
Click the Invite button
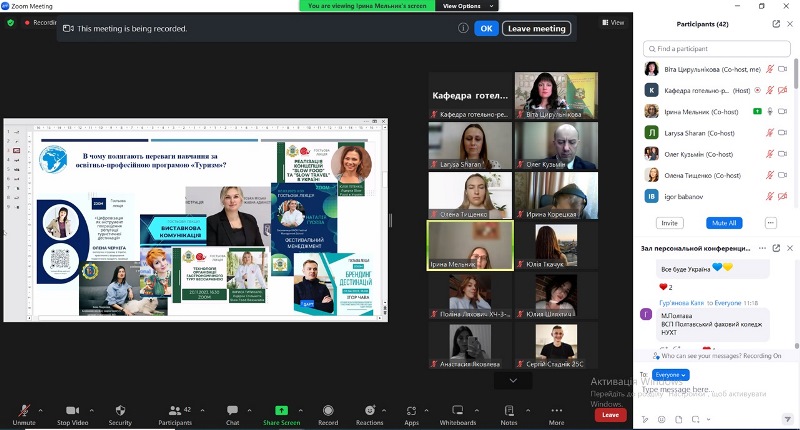point(669,223)
